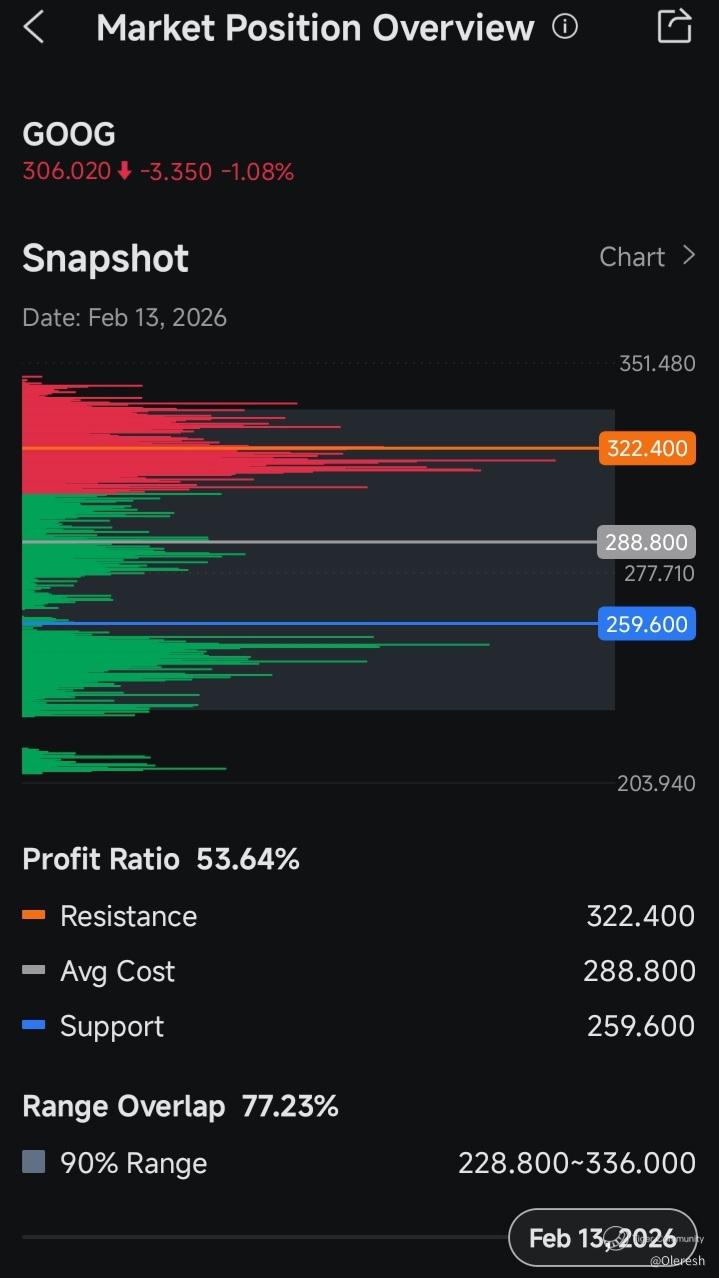This screenshot has width=719, height=1278.
Task: Tap the blue 259.600 support price tag
Action: 646,624
